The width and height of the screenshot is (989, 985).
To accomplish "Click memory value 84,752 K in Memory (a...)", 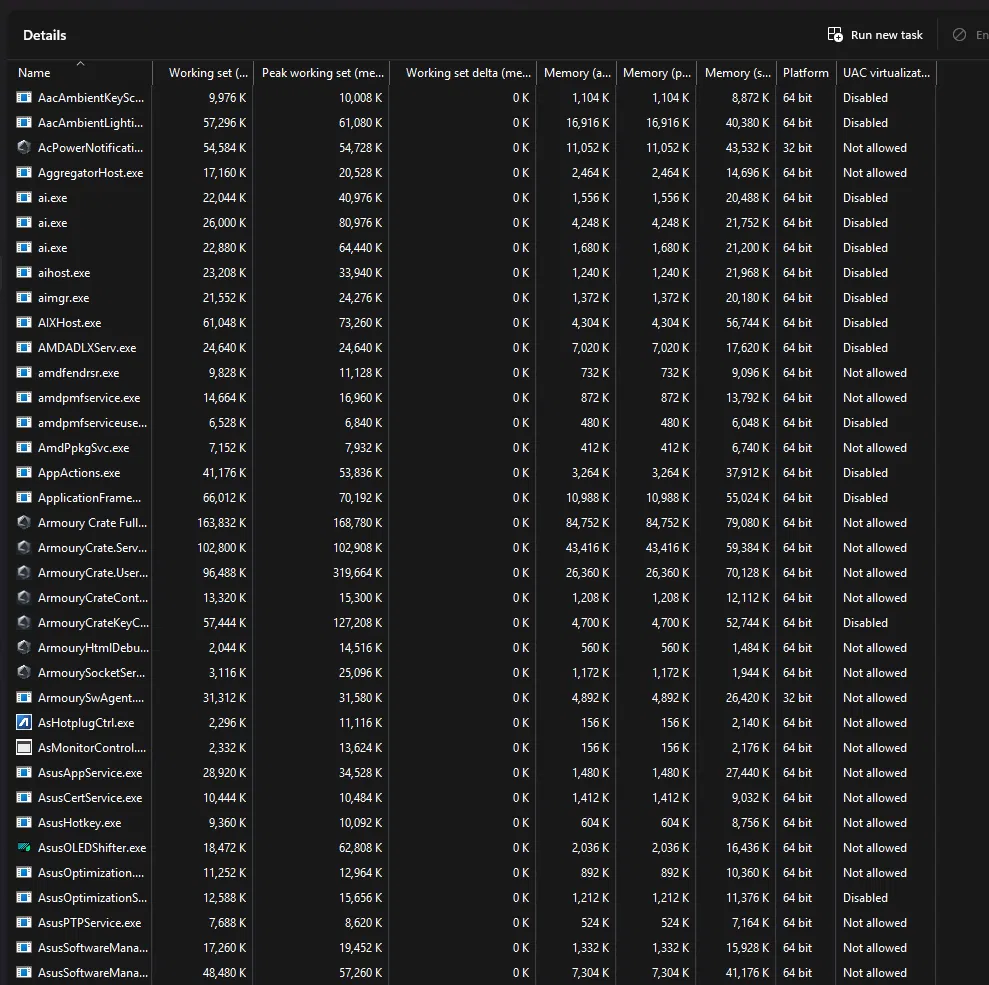I will pos(587,523).
